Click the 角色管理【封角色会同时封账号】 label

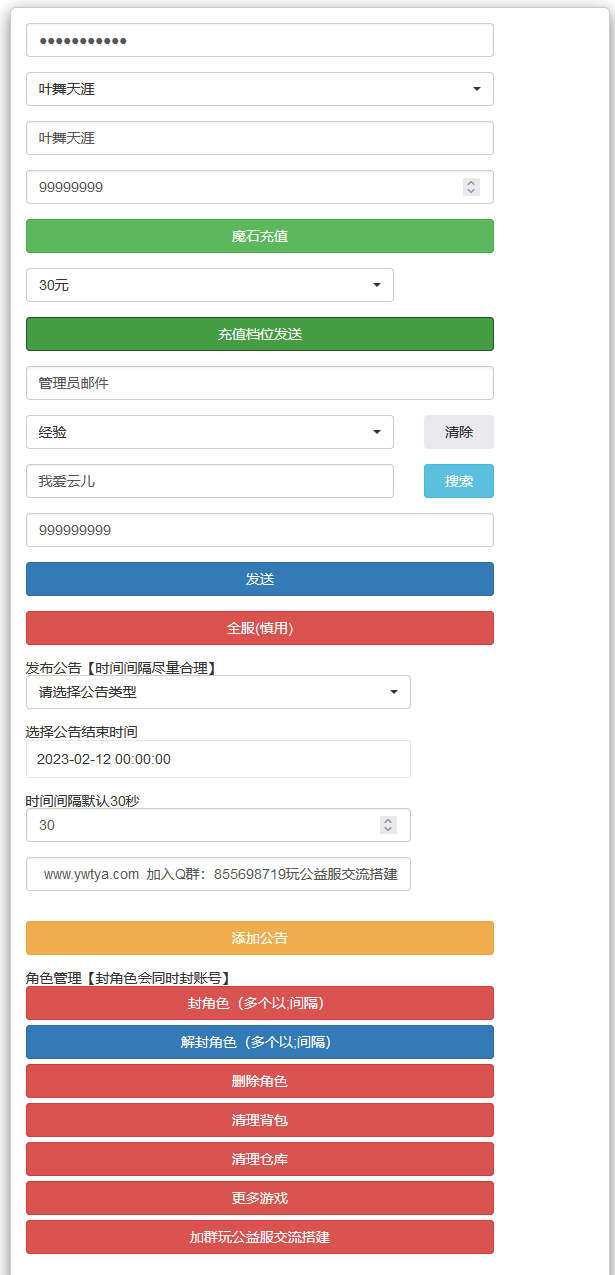click(x=128, y=978)
